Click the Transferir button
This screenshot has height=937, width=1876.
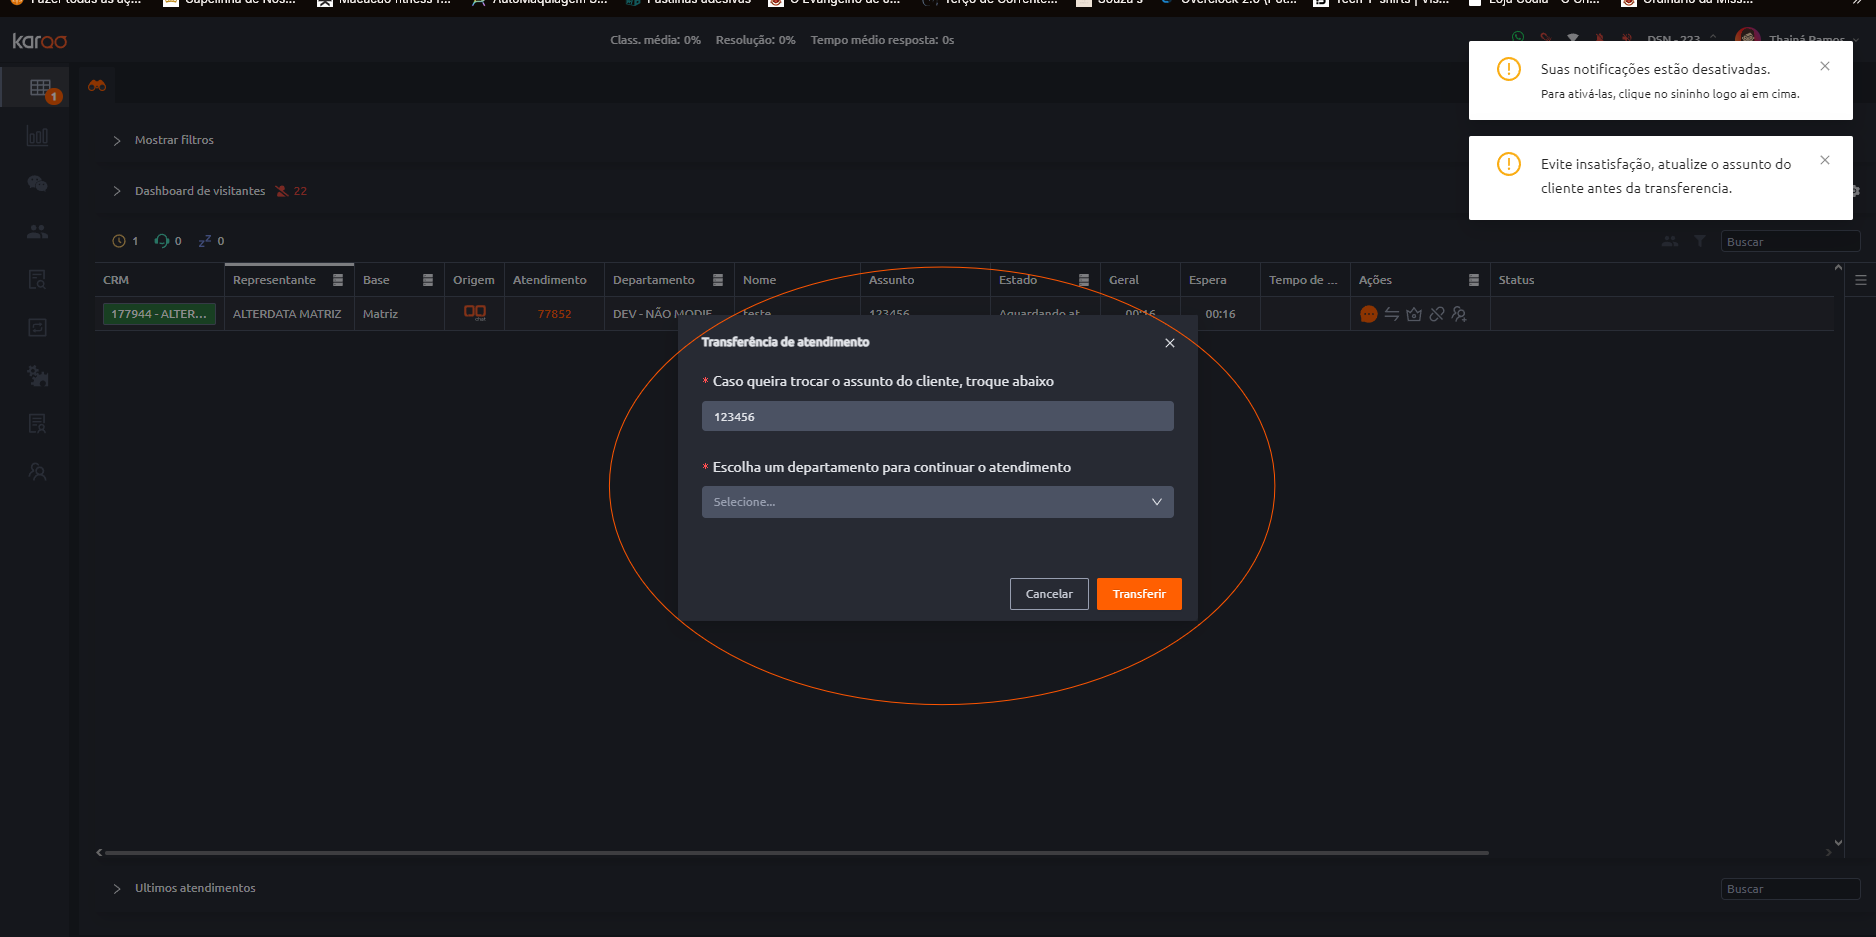point(1138,594)
